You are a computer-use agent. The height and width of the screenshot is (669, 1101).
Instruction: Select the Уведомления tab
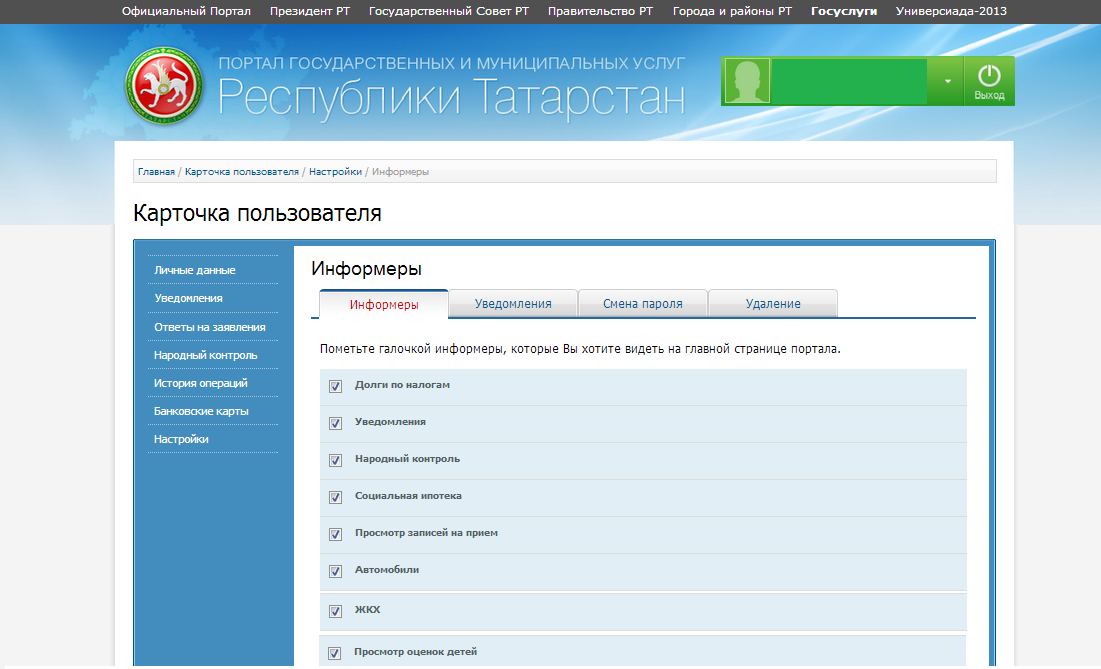(x=513, y=304)
